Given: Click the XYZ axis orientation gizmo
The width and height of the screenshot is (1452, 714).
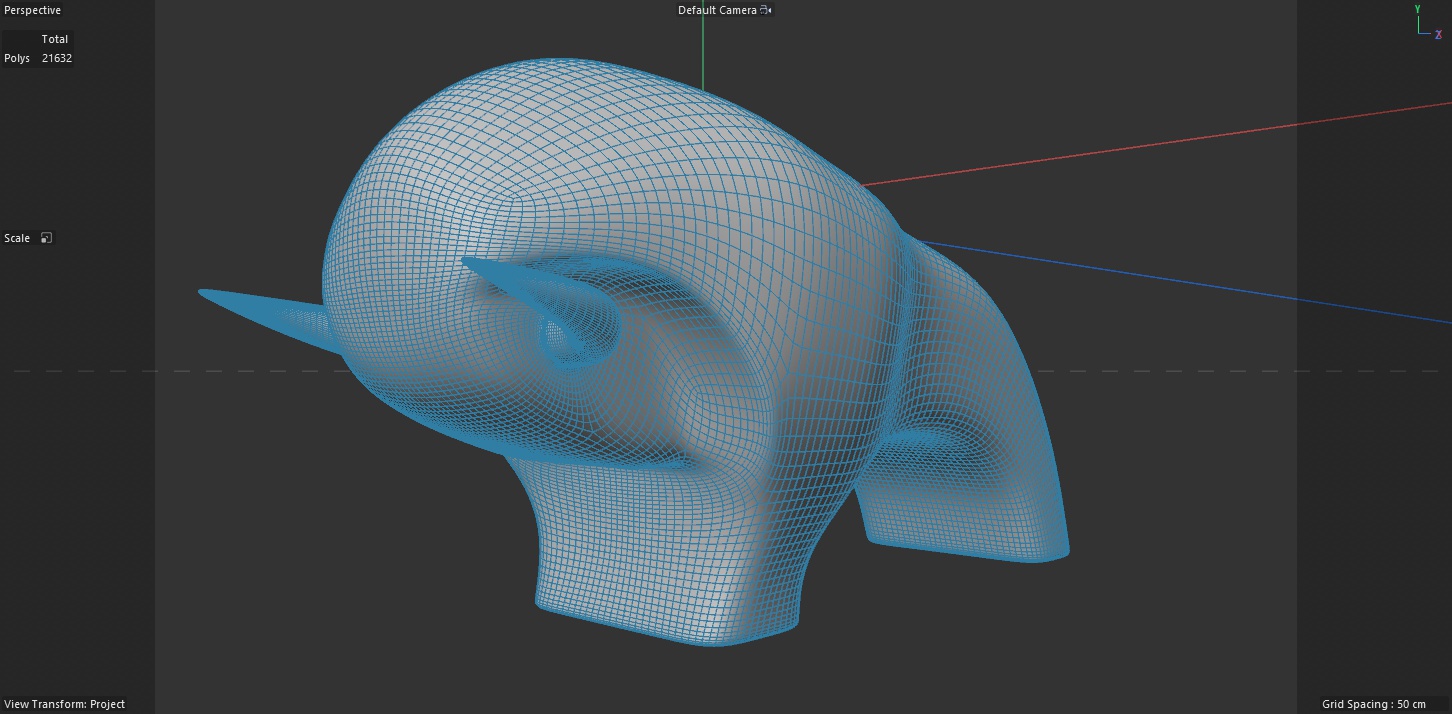Looking at the screenshot, I should click(1428, 22).
